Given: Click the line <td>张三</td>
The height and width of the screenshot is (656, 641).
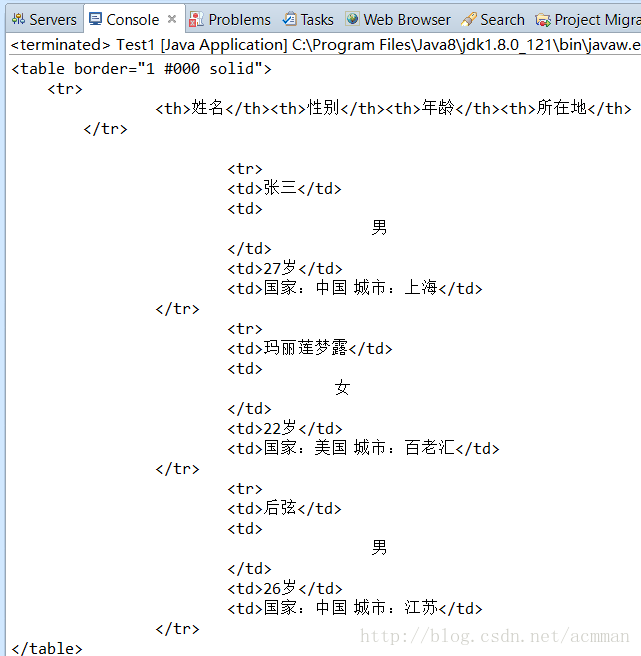Looking at the screenshot, I should (285, 188).
